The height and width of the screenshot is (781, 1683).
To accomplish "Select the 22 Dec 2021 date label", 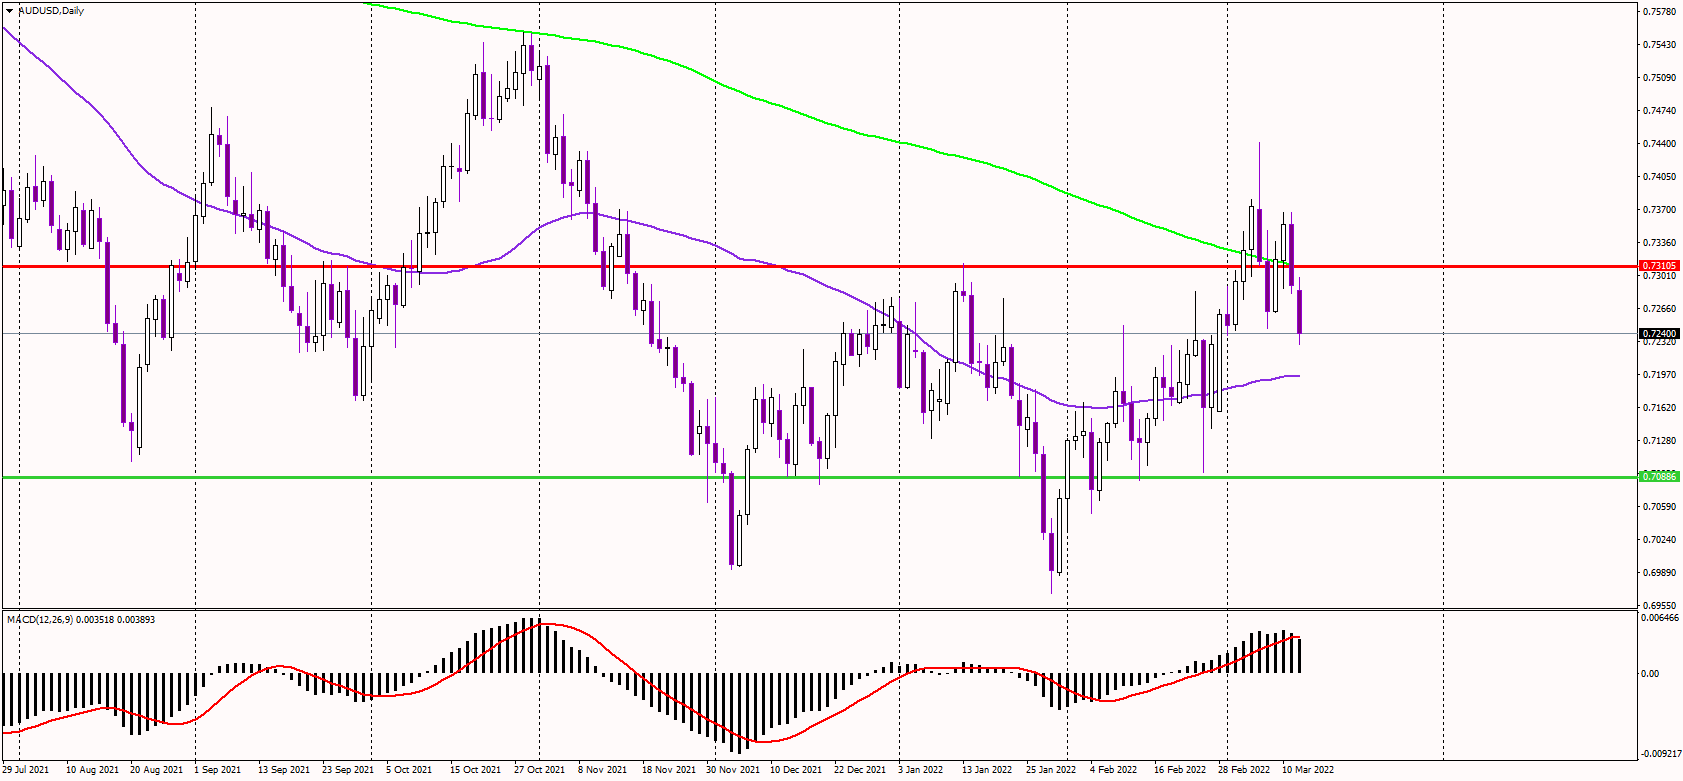I will 860,770.
